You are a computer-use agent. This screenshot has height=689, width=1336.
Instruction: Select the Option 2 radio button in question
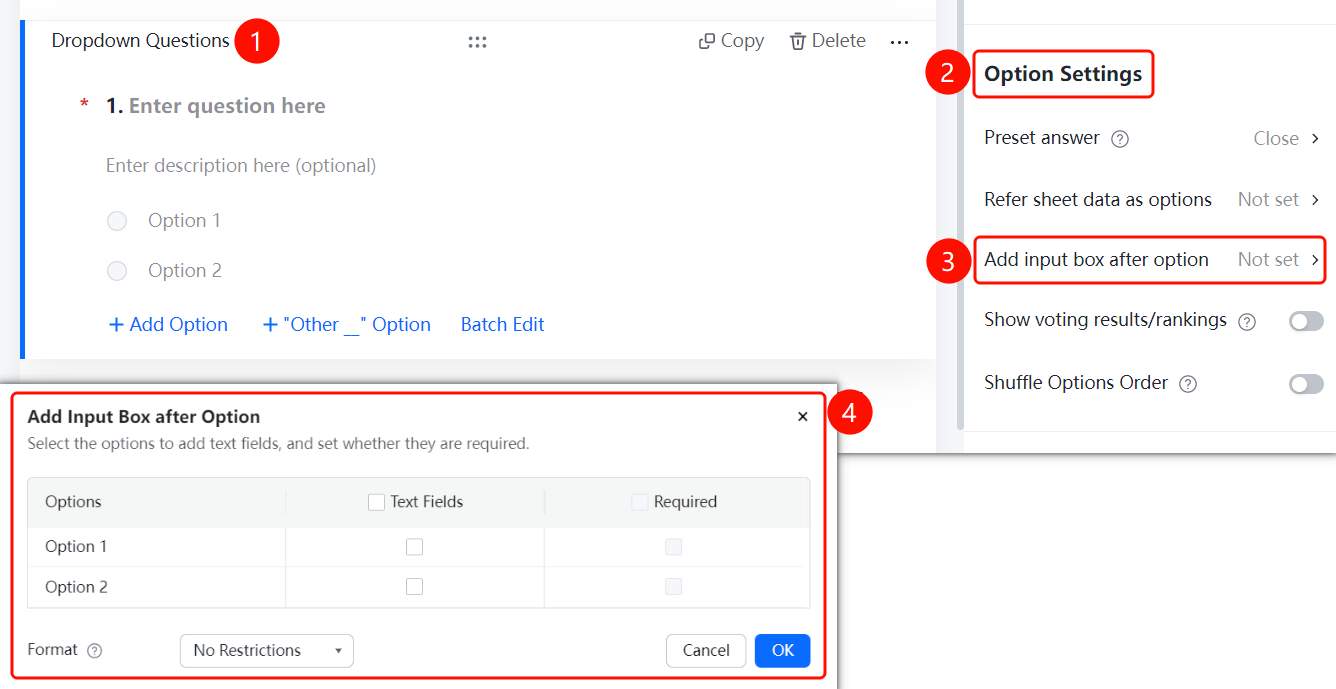117,271
